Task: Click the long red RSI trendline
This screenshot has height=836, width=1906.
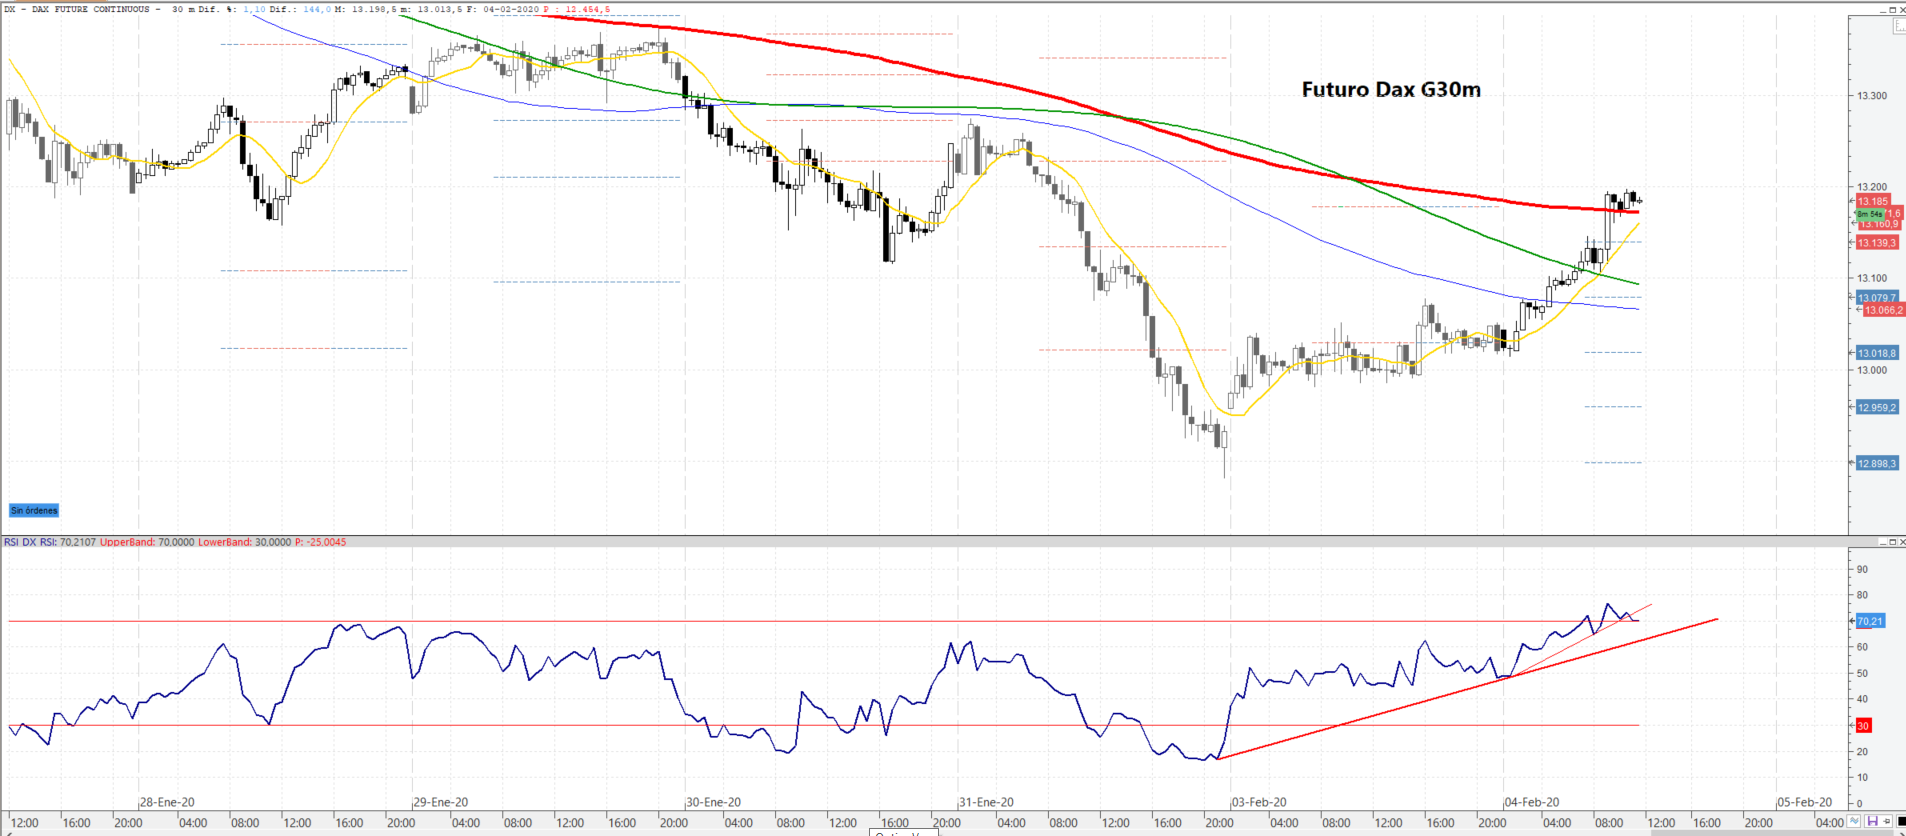Action: (x=1467, y=689)
